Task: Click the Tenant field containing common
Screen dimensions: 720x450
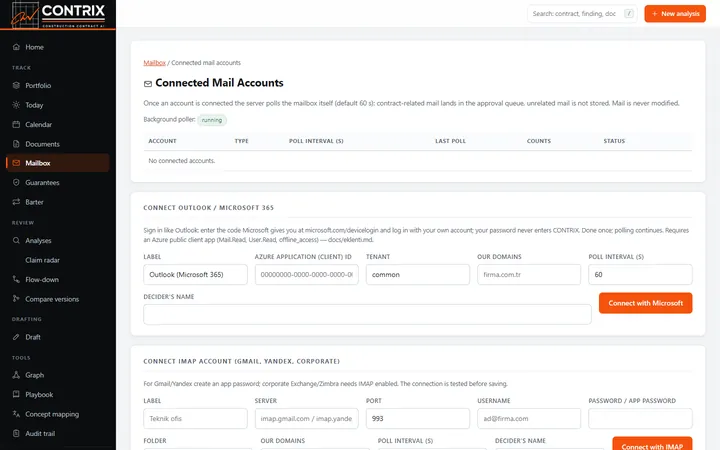Action: pyautogui.click(x=418, y=275)
